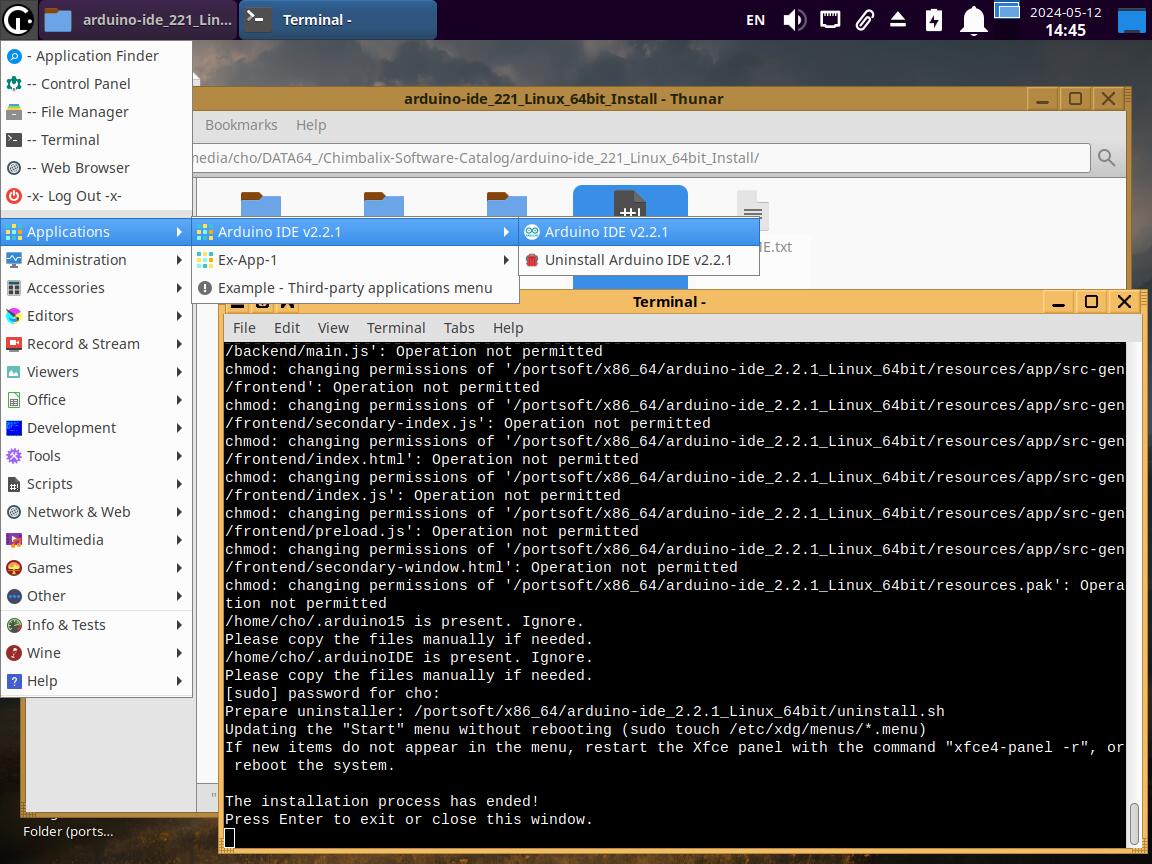
Task: Open Control Panel from start menu
Action: (85, 84)
